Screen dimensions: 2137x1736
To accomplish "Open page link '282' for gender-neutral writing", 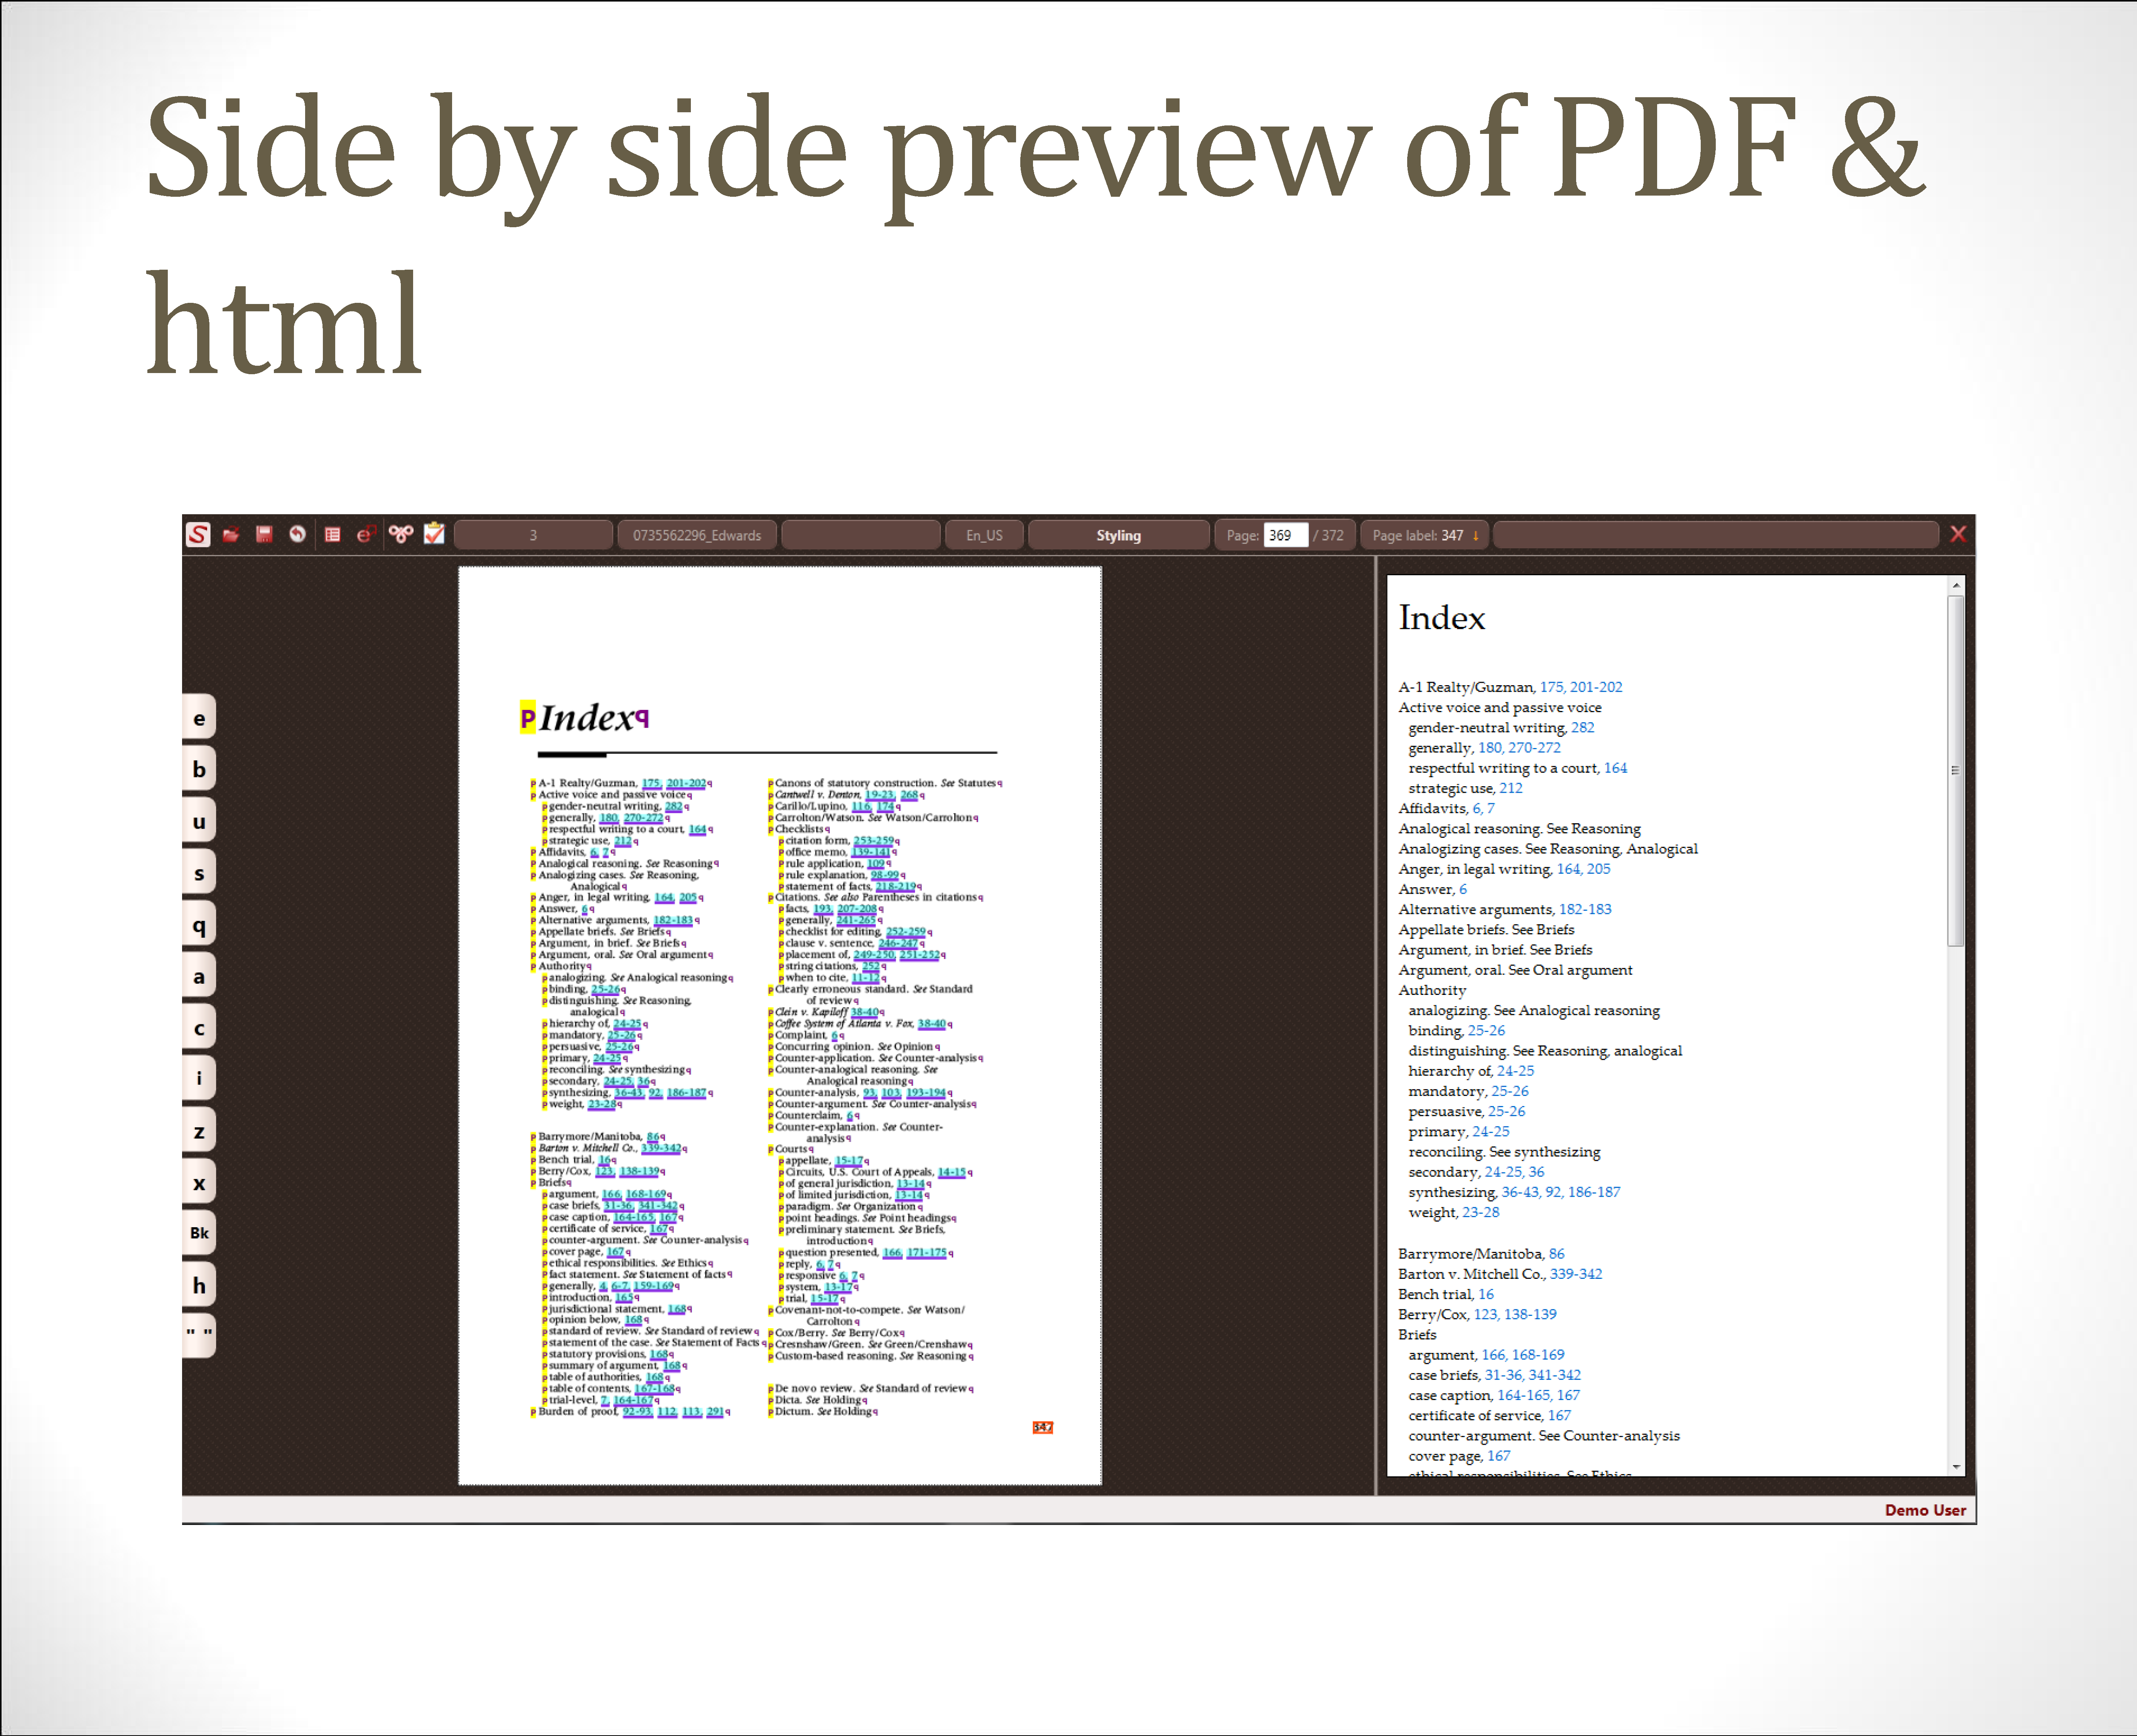I will (1583, 728).
